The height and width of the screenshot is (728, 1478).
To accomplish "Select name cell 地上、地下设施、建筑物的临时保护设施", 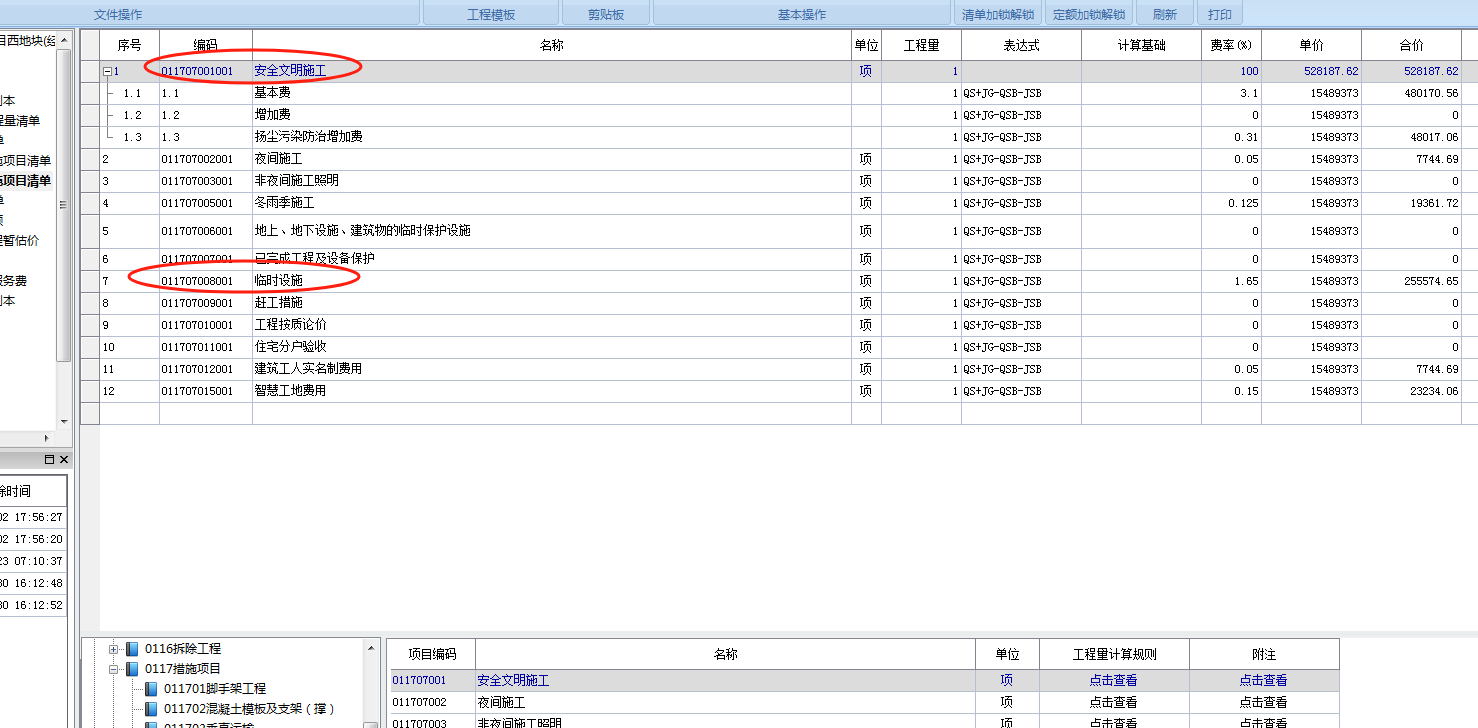I will (x=551, y=231).
